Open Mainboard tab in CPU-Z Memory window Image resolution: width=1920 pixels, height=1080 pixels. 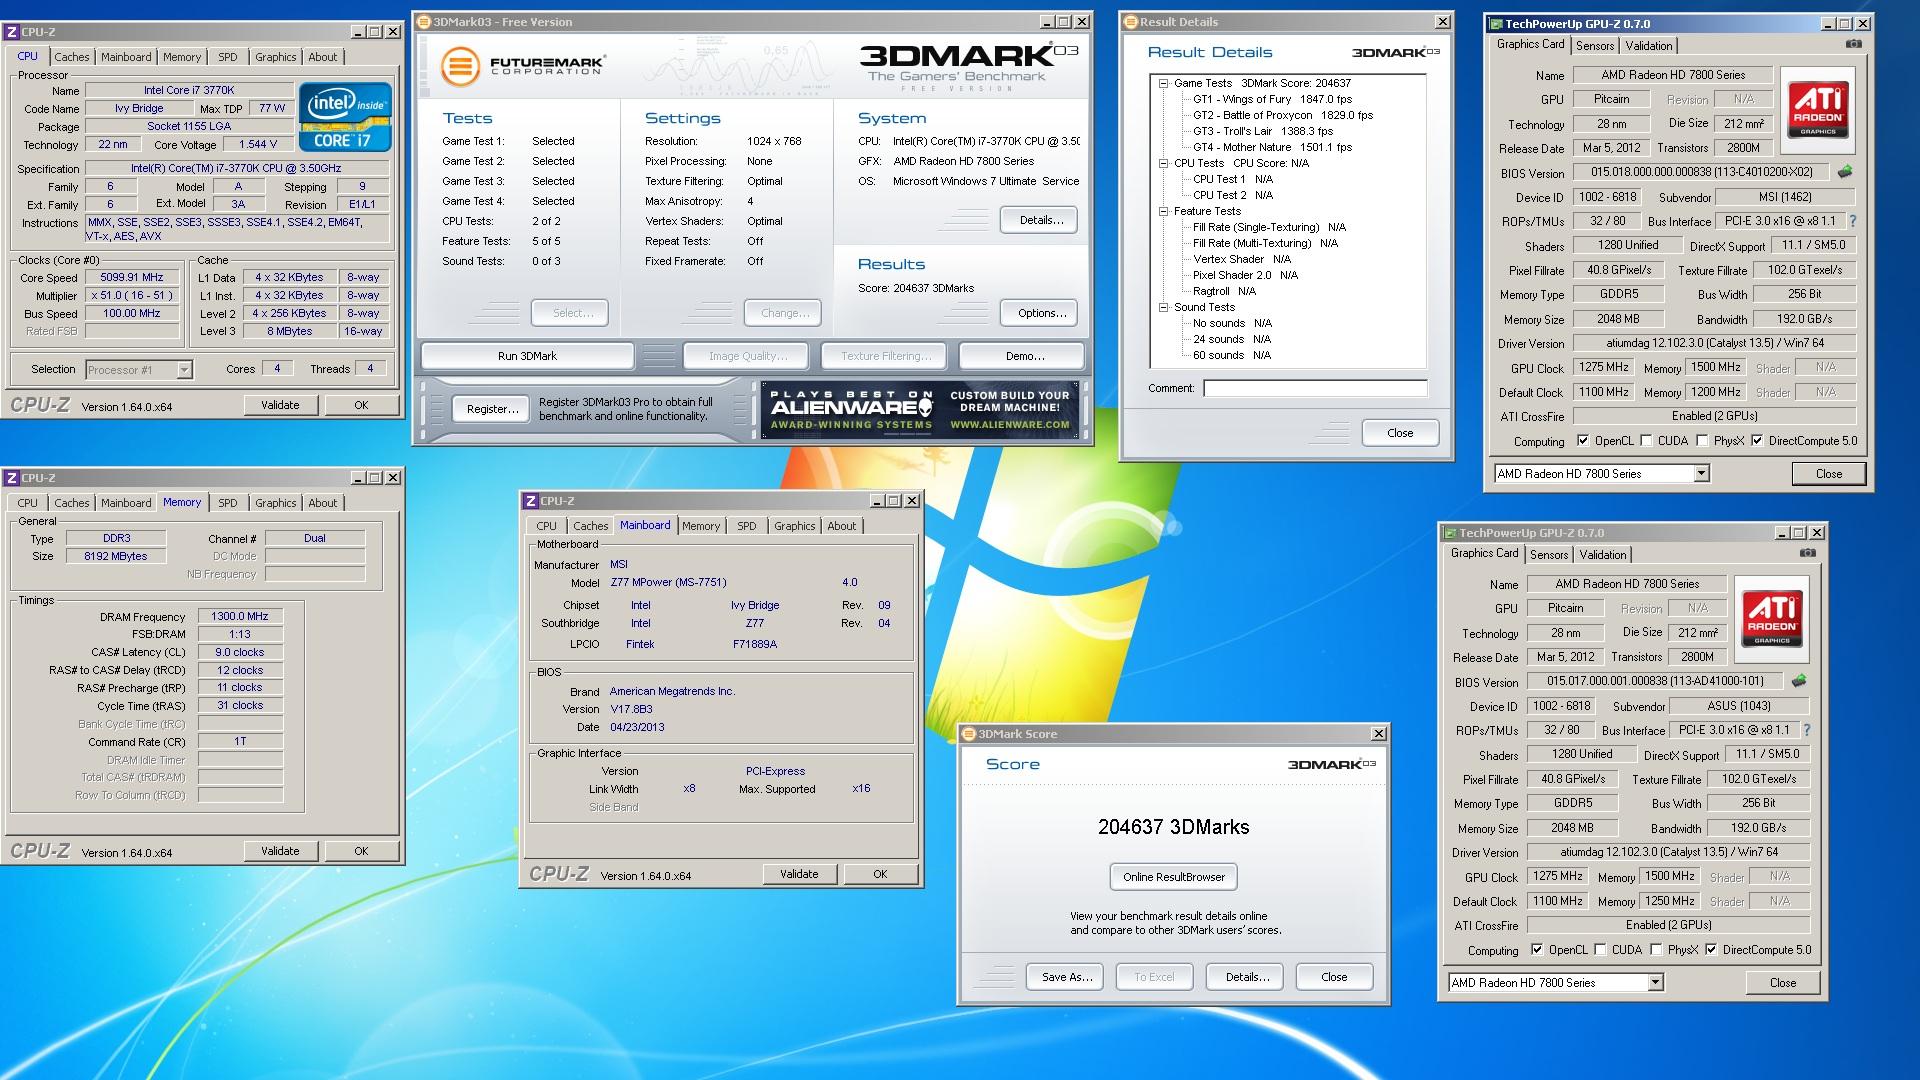[126, 503]
